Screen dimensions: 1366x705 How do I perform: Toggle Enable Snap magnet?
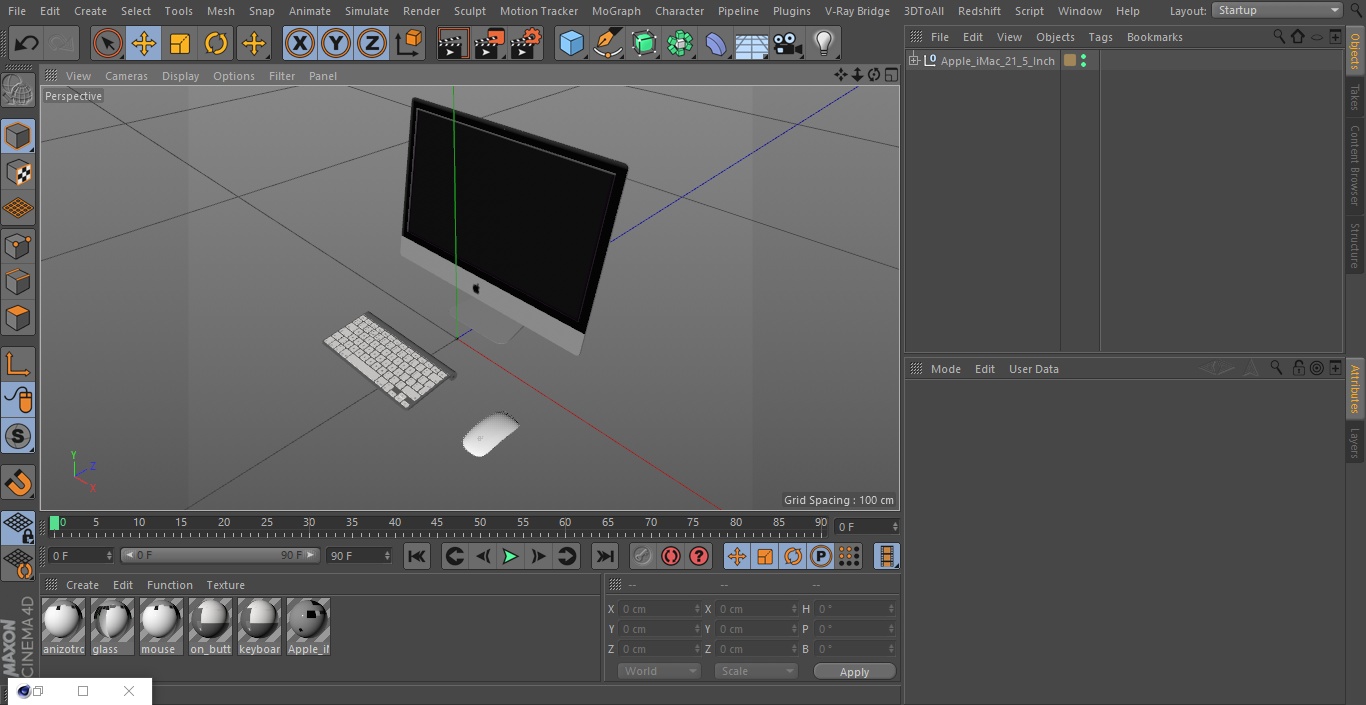[x=18, y=483]
